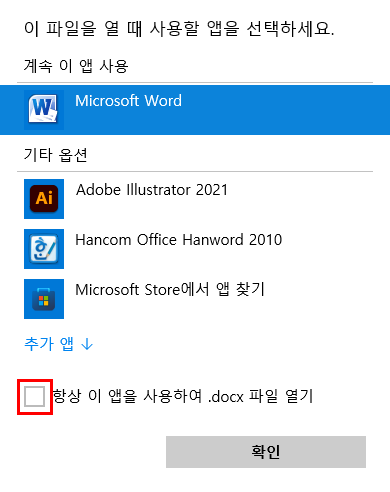This screenshot has width=390, height=492.
Task: Choose the Adobe Illustrator 2021 icon
Action: (x=44, y=199)
